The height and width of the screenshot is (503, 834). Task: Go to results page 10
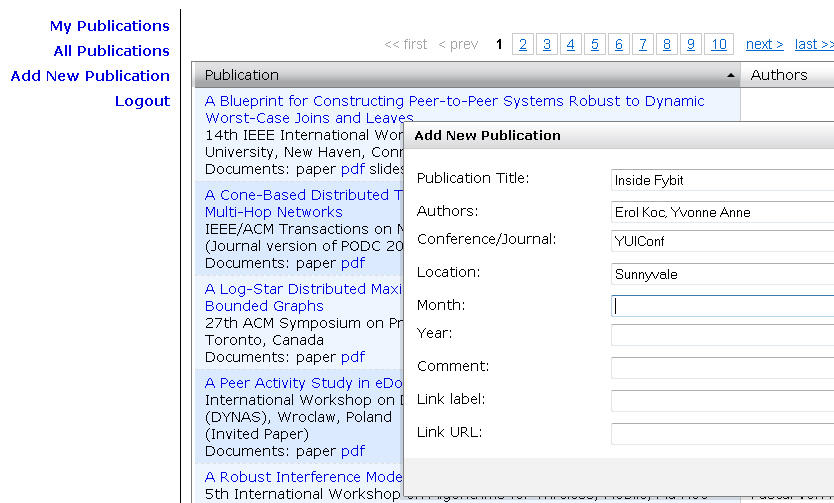(x=719, y=44)
